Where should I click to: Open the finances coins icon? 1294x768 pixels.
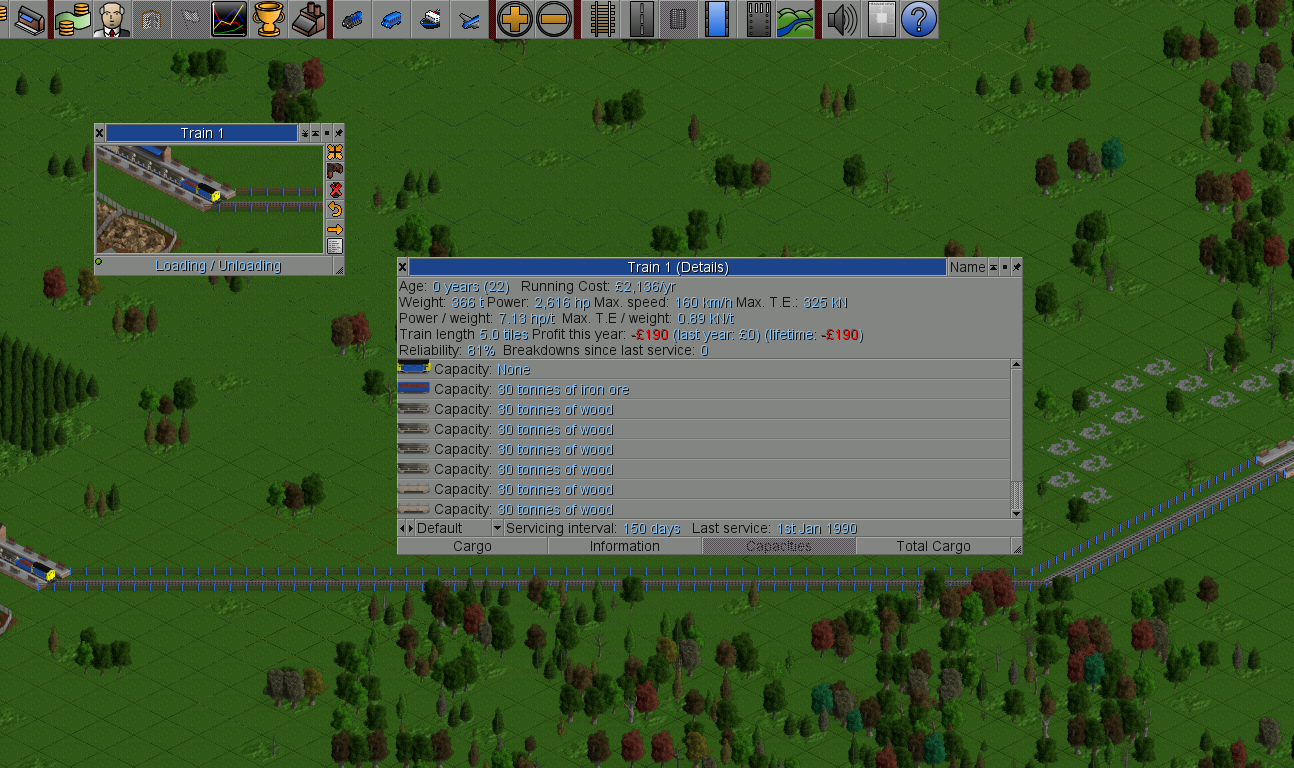(x=73, y=19)
